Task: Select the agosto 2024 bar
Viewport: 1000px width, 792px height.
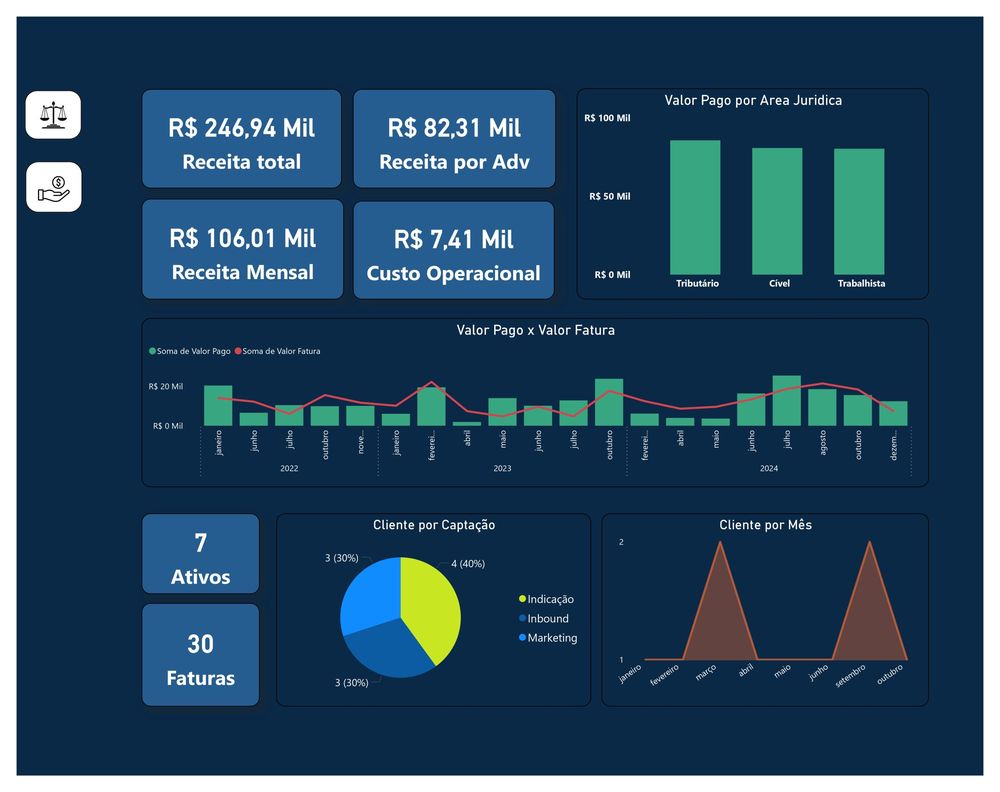Action: point(822,407)
